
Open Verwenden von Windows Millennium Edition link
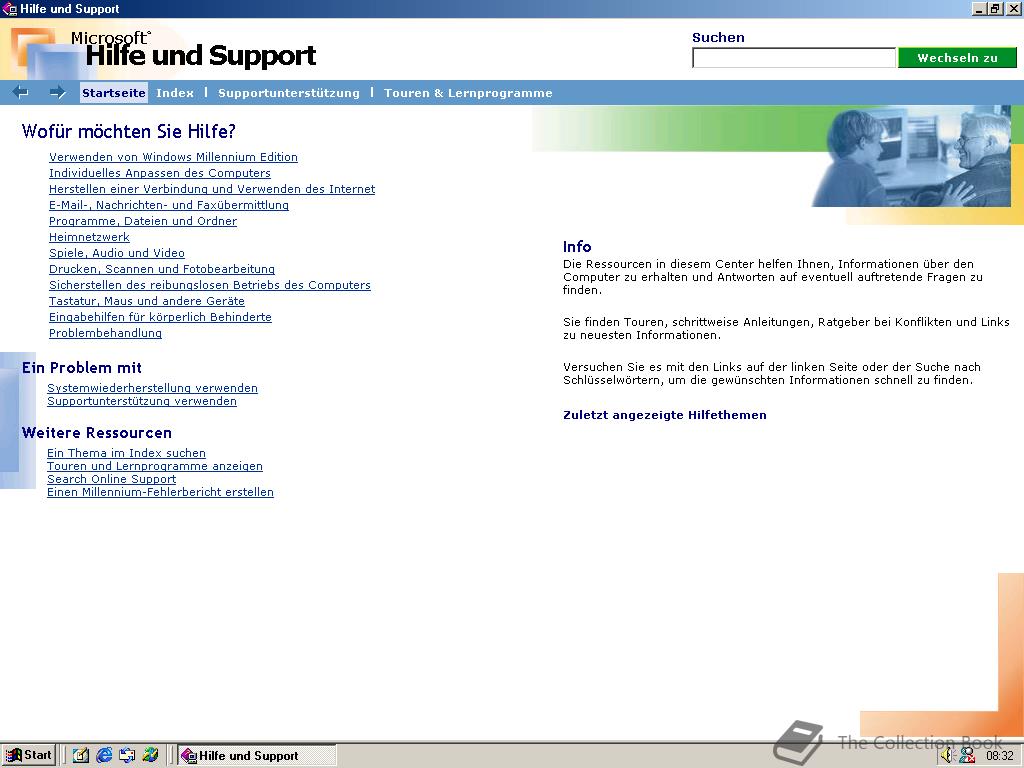coord(173,157)
